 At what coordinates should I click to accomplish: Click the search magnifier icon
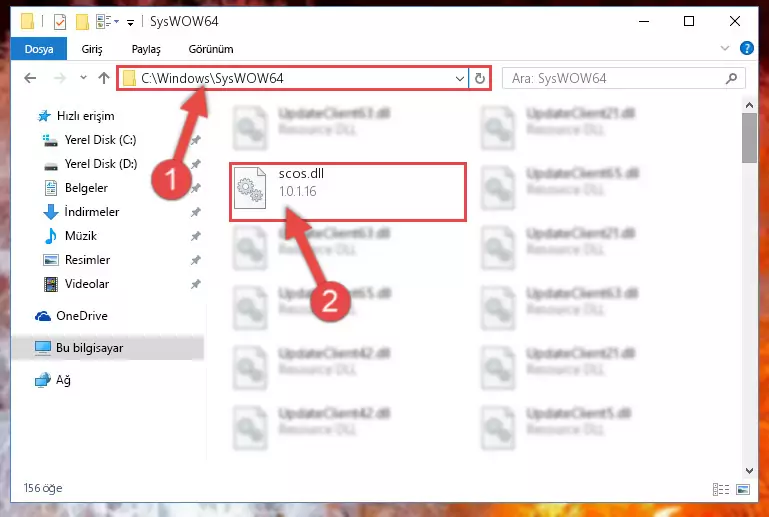731,78
